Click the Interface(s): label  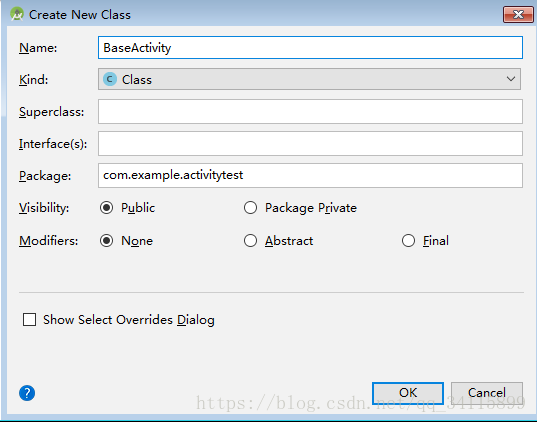pos(53,144)
